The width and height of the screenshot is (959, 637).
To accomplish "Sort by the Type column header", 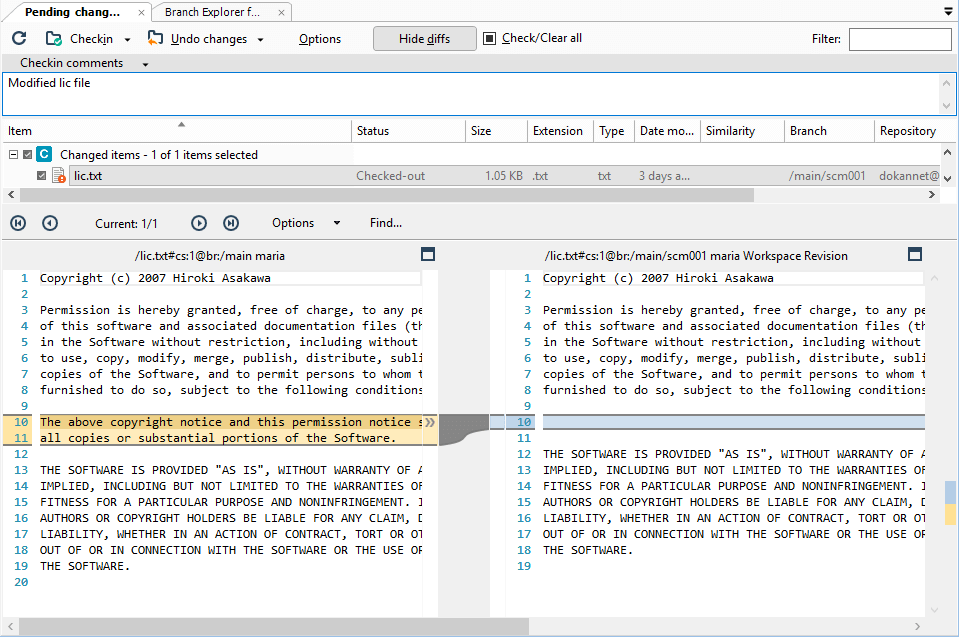I will pyautogui.click(x=613, y=131).
